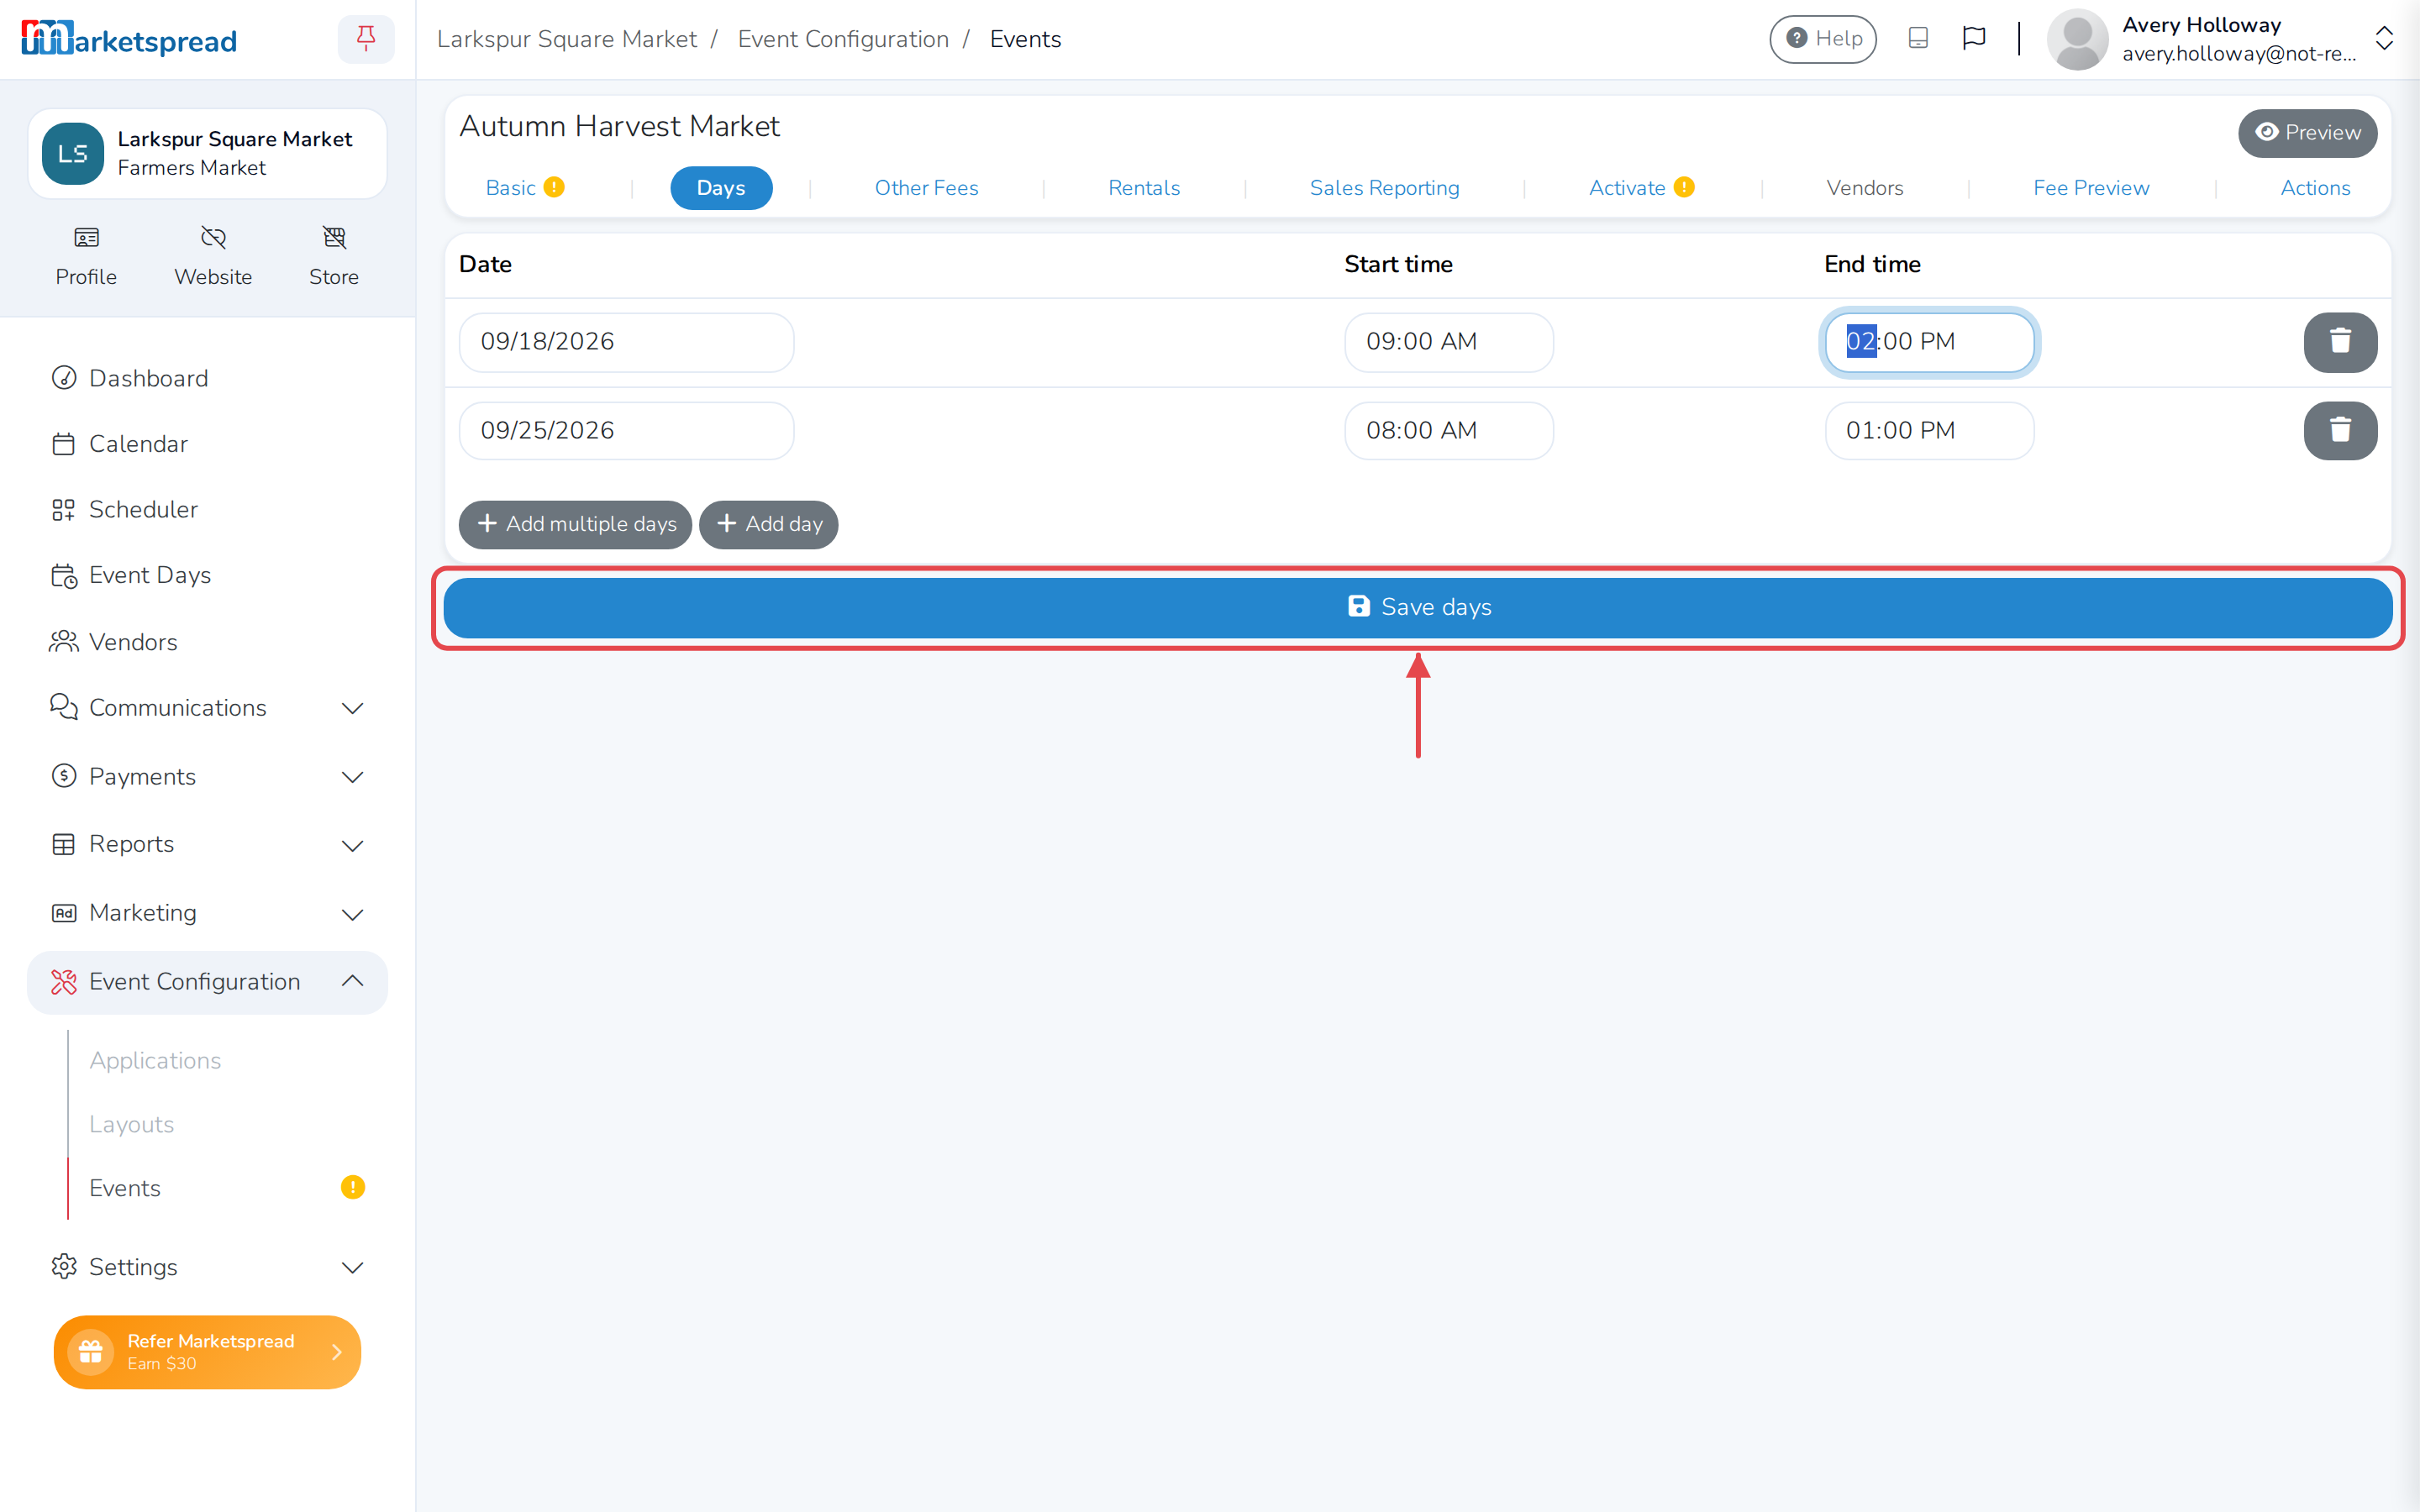Open the Refer Marketspread banner
2420x1512 pixels.
207,1352
